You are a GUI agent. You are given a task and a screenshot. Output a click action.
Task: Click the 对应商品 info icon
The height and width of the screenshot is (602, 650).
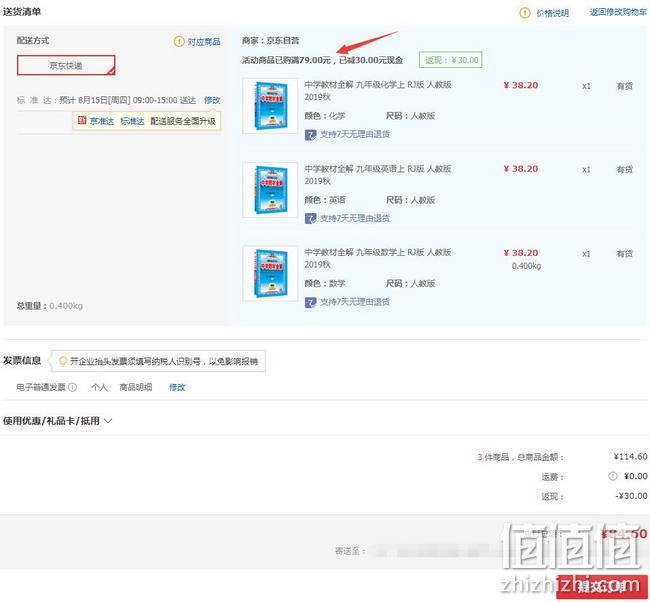point(179,41)
